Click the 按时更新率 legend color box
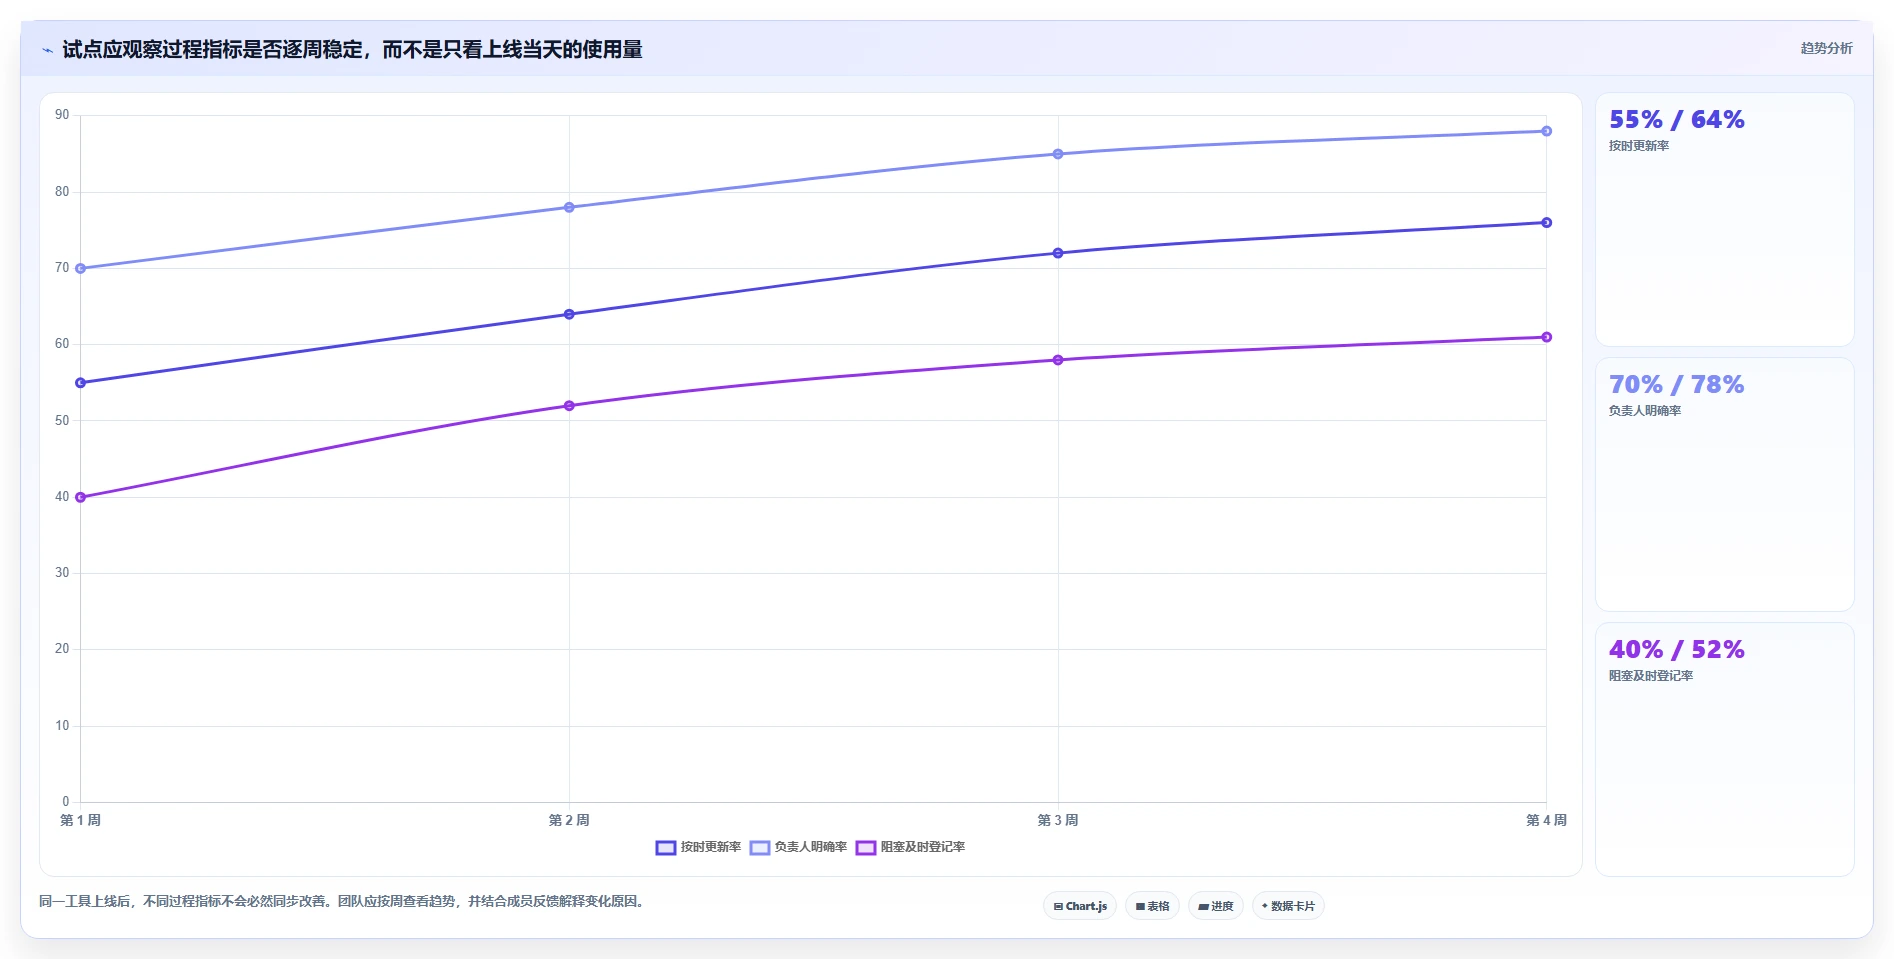 [x=666, y=848]
